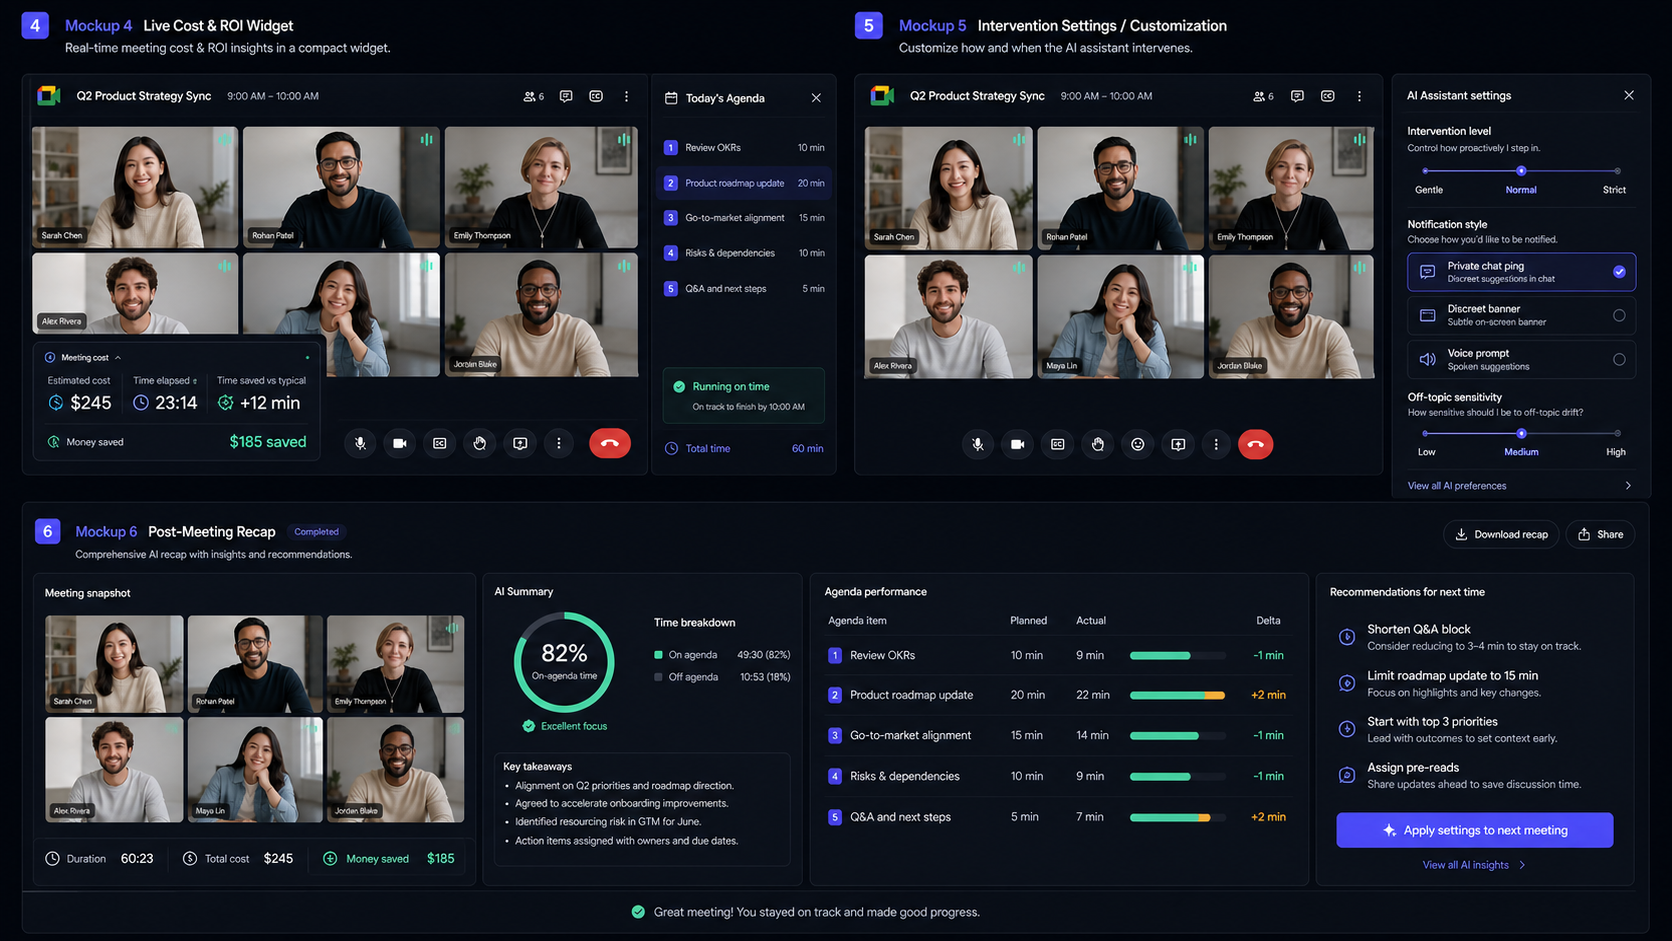Open emoji reactions in Mockup 5 controls
1672x941 pixels.
1137,444
